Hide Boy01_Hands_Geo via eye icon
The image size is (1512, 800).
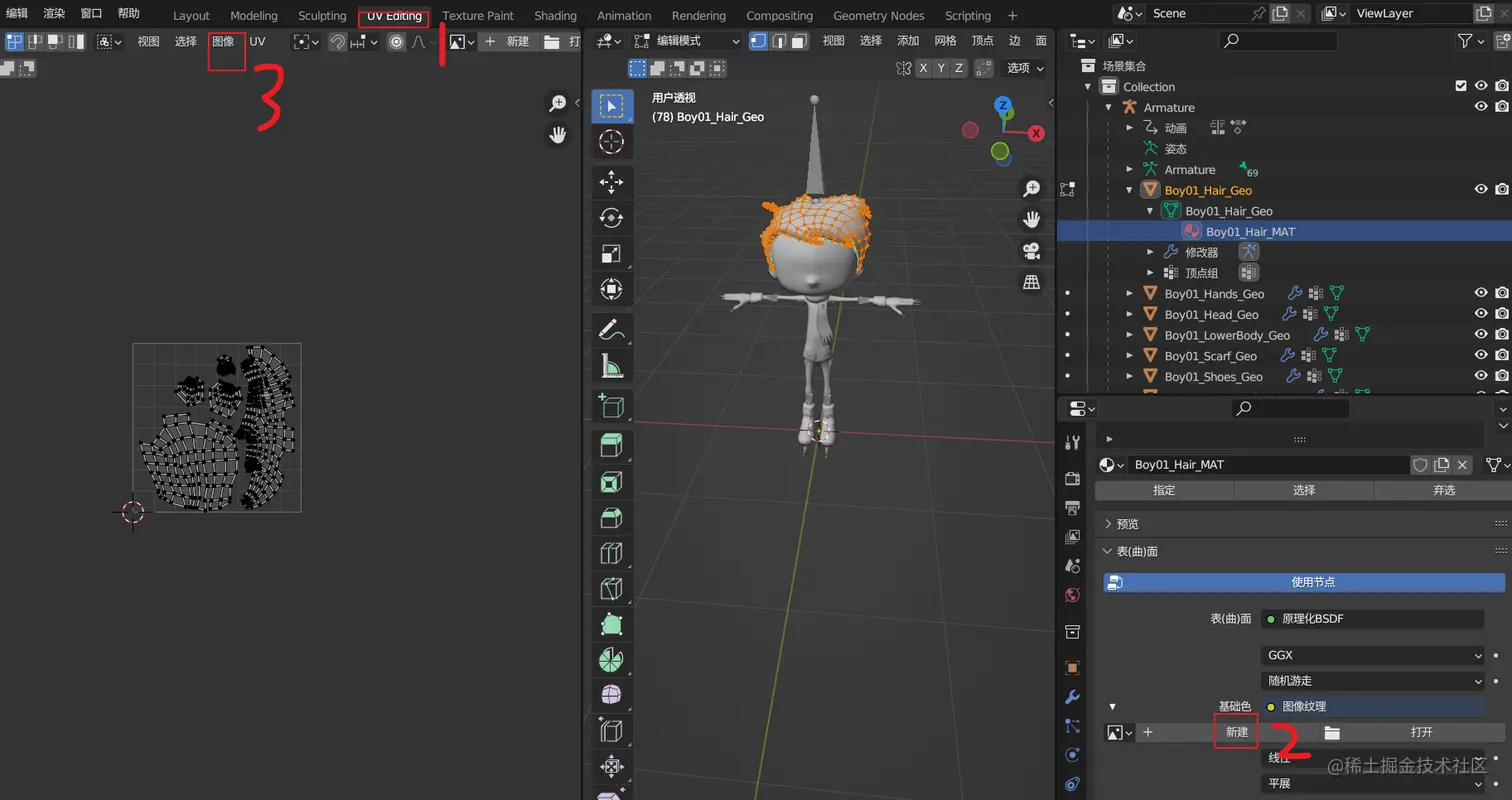pos(1481,293)
